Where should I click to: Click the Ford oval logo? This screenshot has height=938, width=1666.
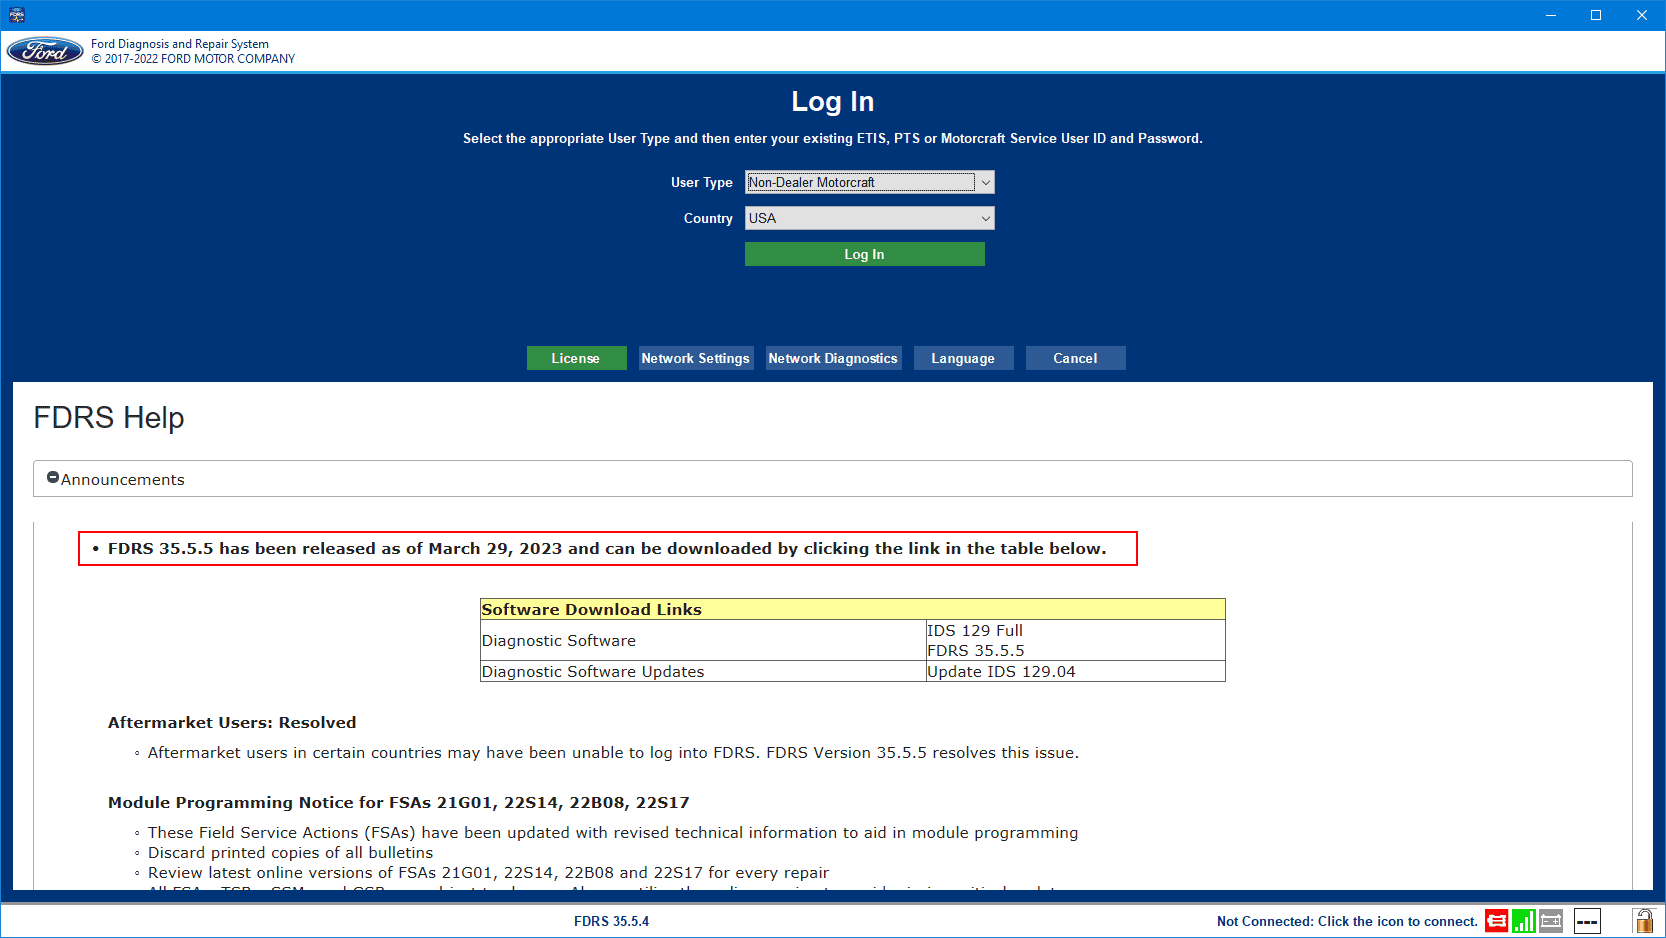(x=45, y=52)
